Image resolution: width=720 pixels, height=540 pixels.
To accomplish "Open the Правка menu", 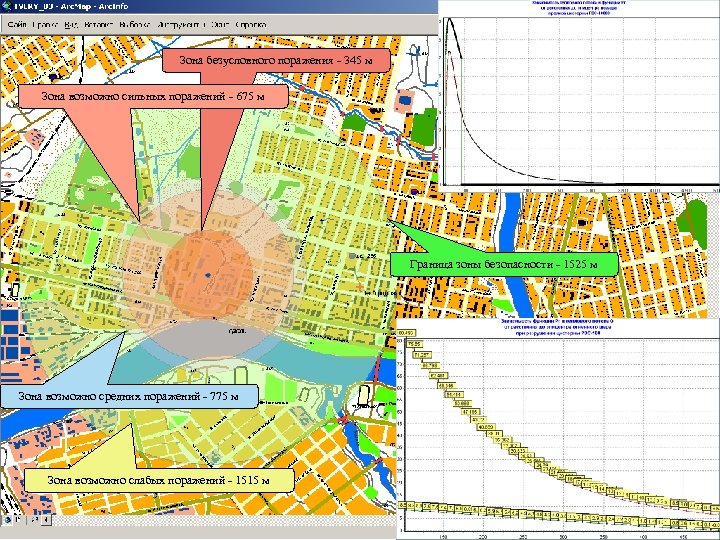I will (45, 25).
